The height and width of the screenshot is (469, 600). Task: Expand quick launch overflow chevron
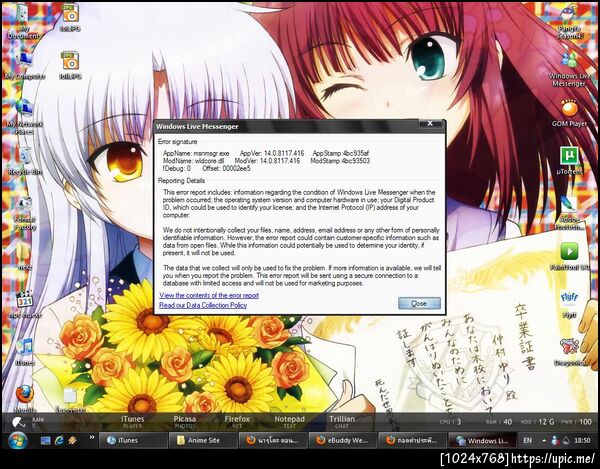tap(92, 437)
